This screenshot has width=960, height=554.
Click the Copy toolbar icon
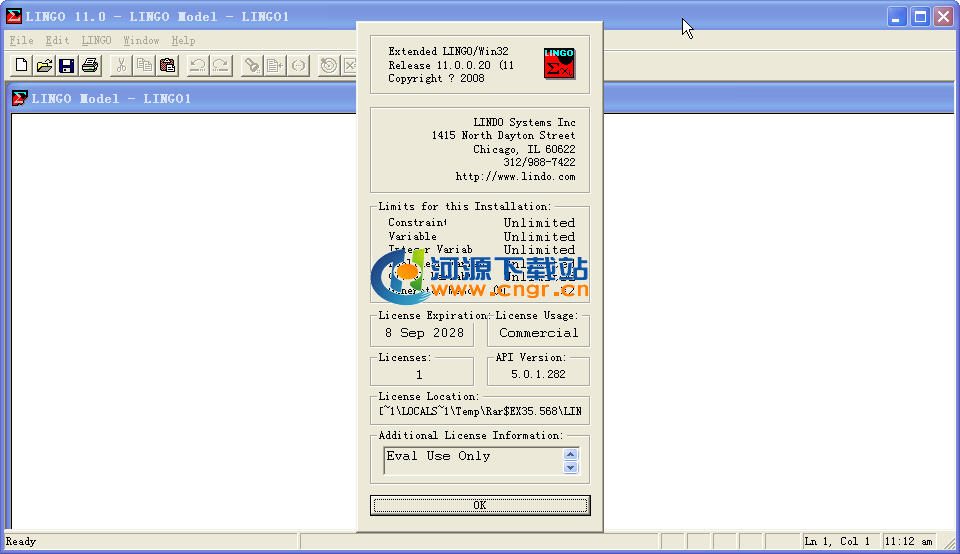click(144, 66)
